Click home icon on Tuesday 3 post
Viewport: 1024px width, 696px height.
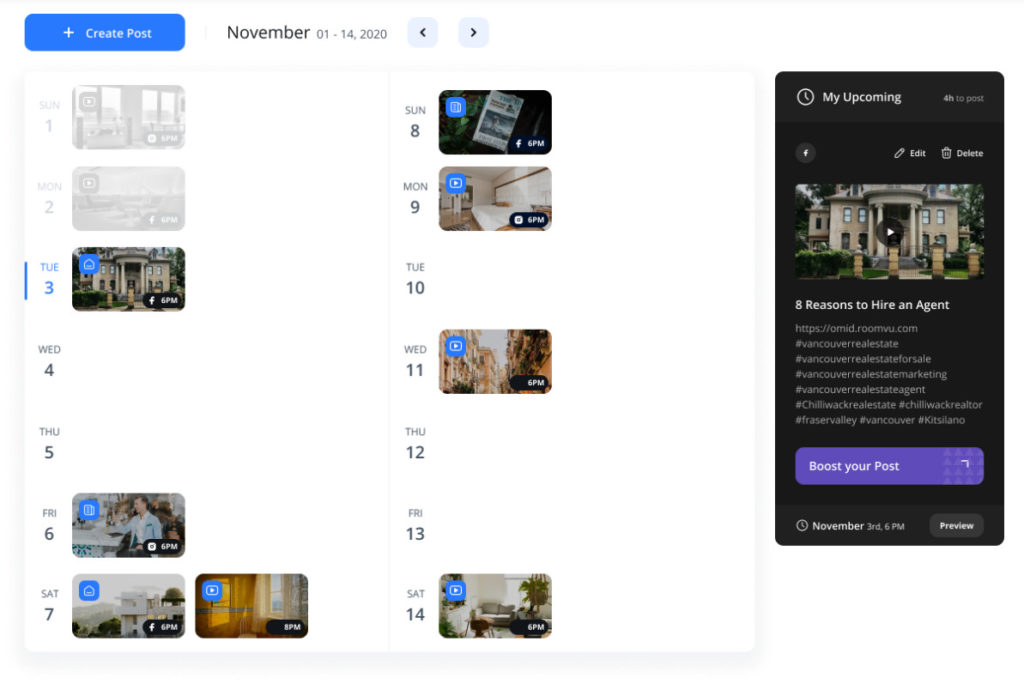click(89, 264)
